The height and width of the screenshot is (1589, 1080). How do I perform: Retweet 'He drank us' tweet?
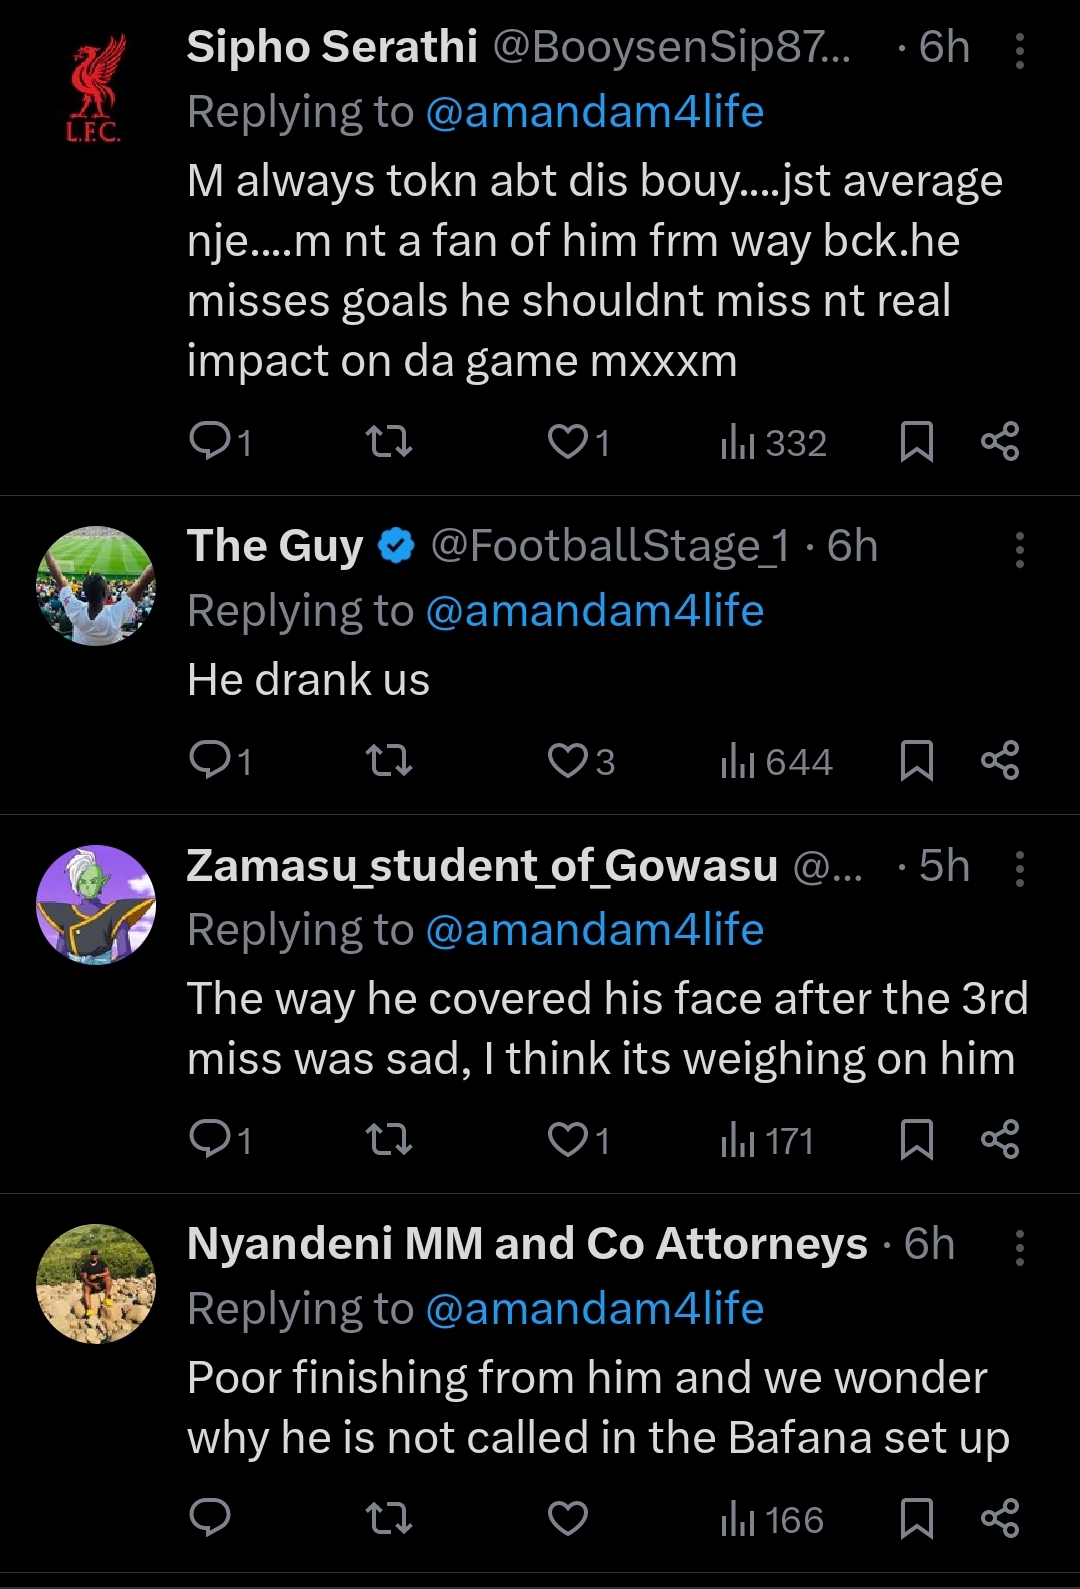[x=389, y=760]
